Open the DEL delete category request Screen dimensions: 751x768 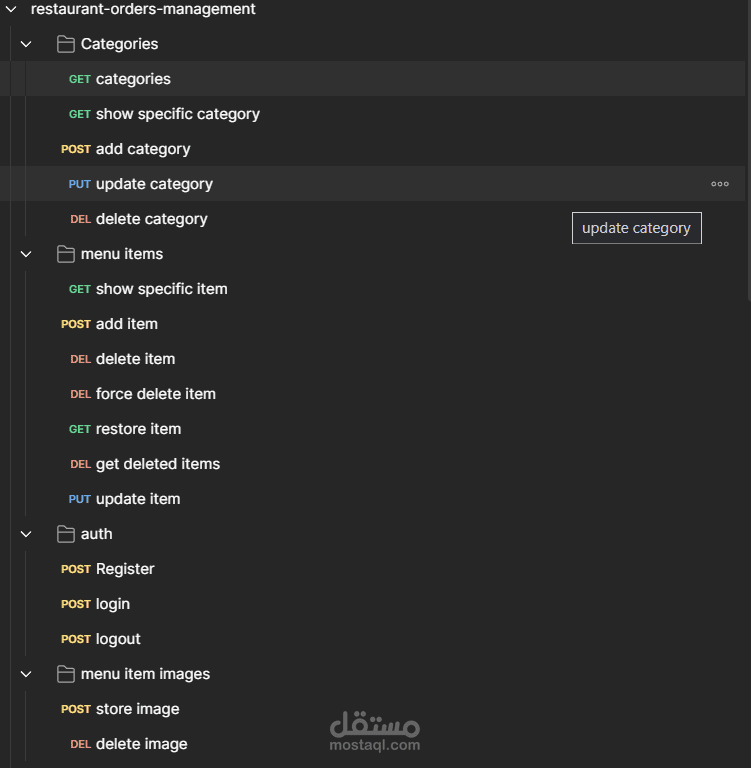pos(151,219)
